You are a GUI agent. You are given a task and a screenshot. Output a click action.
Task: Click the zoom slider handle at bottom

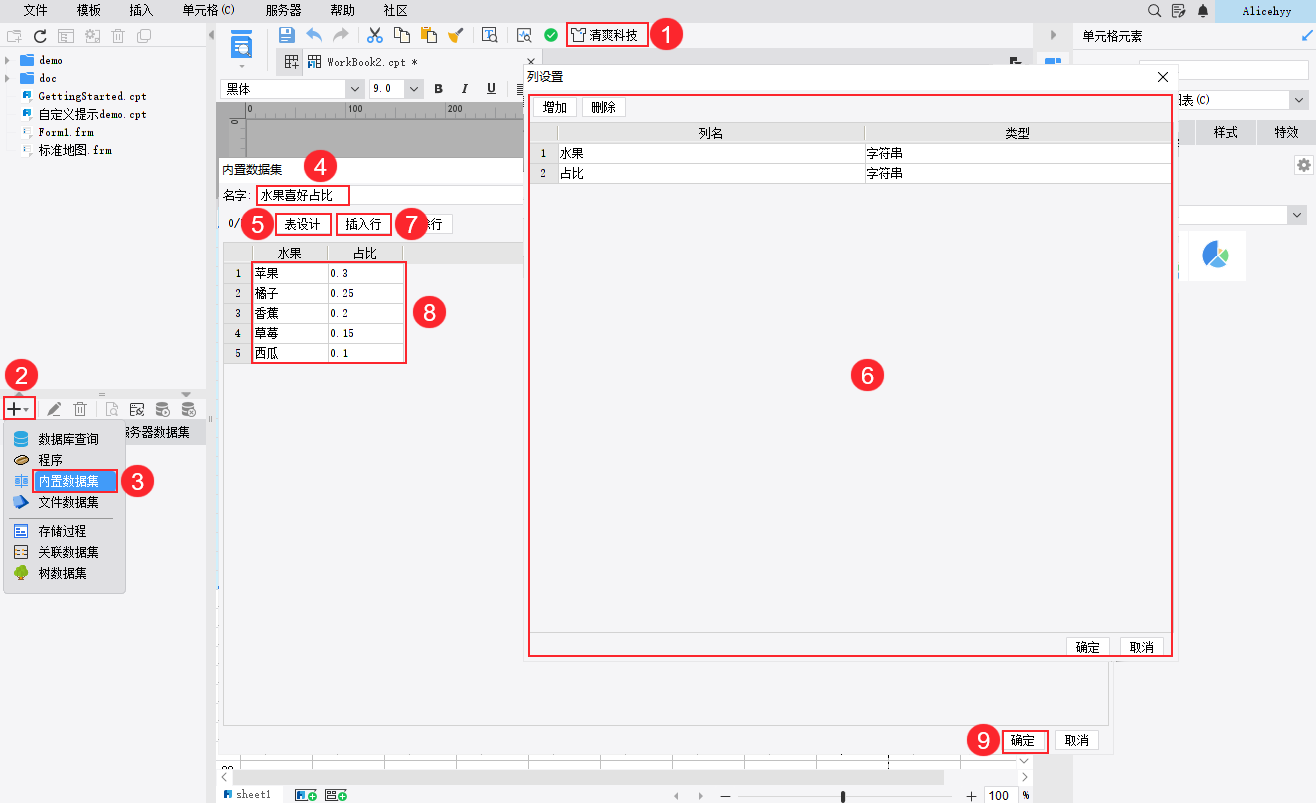[x=843, y=796]
